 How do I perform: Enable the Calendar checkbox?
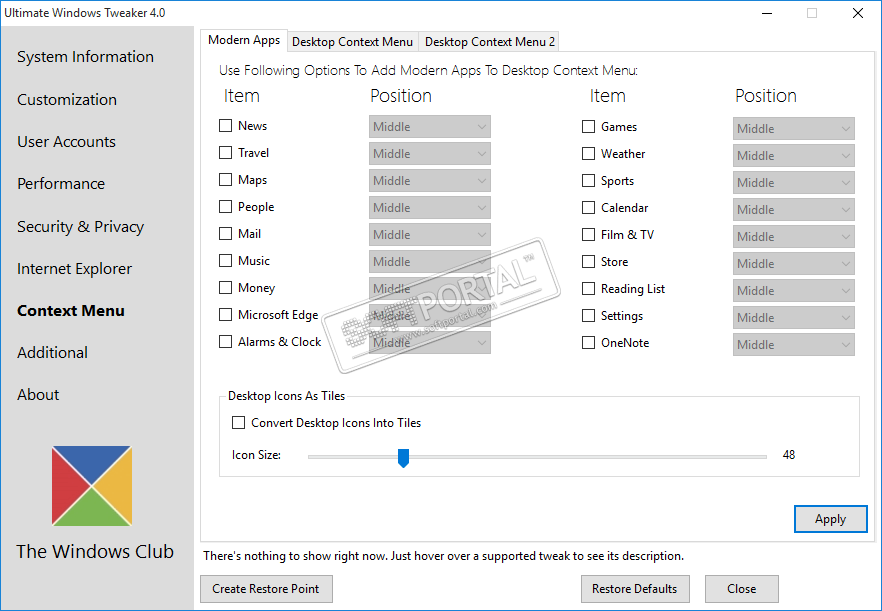pos(588,208)
